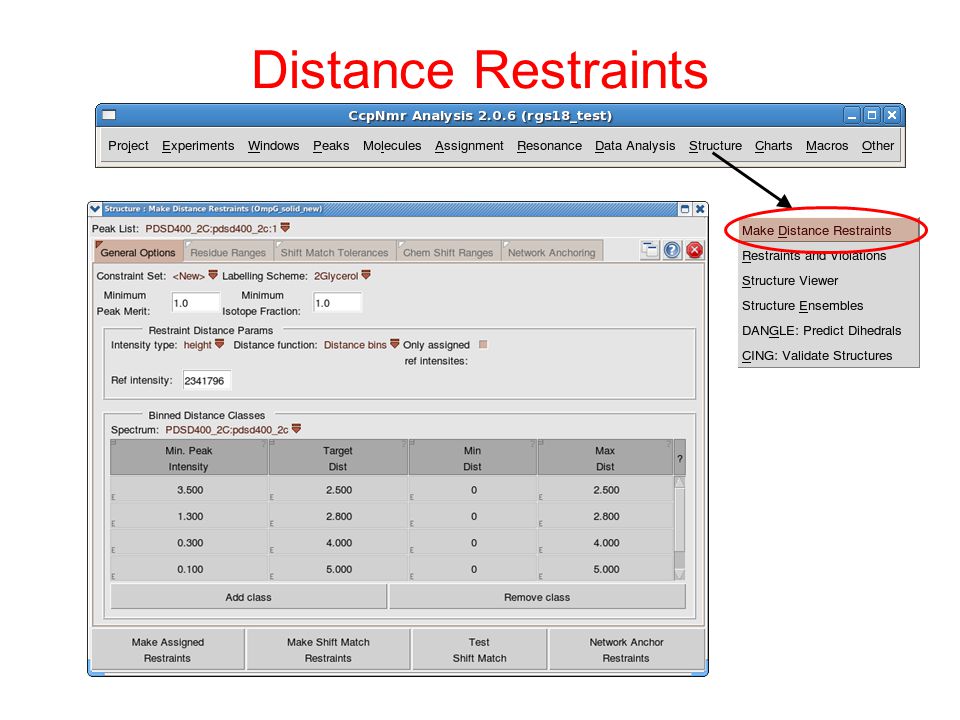Select the 1.300 intensity cell

pos(190,516)
